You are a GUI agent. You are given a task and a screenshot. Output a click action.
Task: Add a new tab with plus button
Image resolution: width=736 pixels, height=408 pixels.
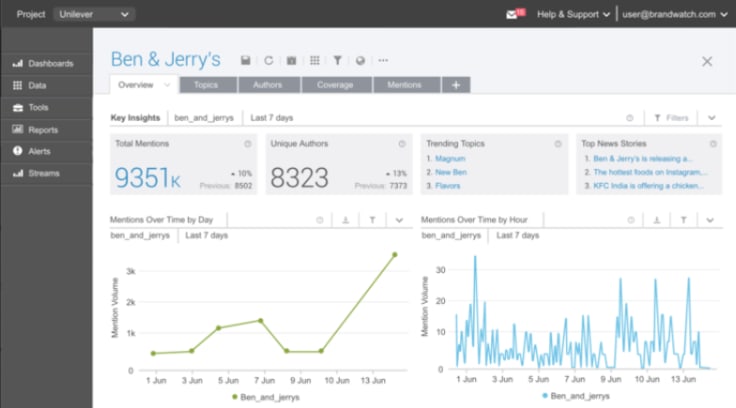coord(456,85)
